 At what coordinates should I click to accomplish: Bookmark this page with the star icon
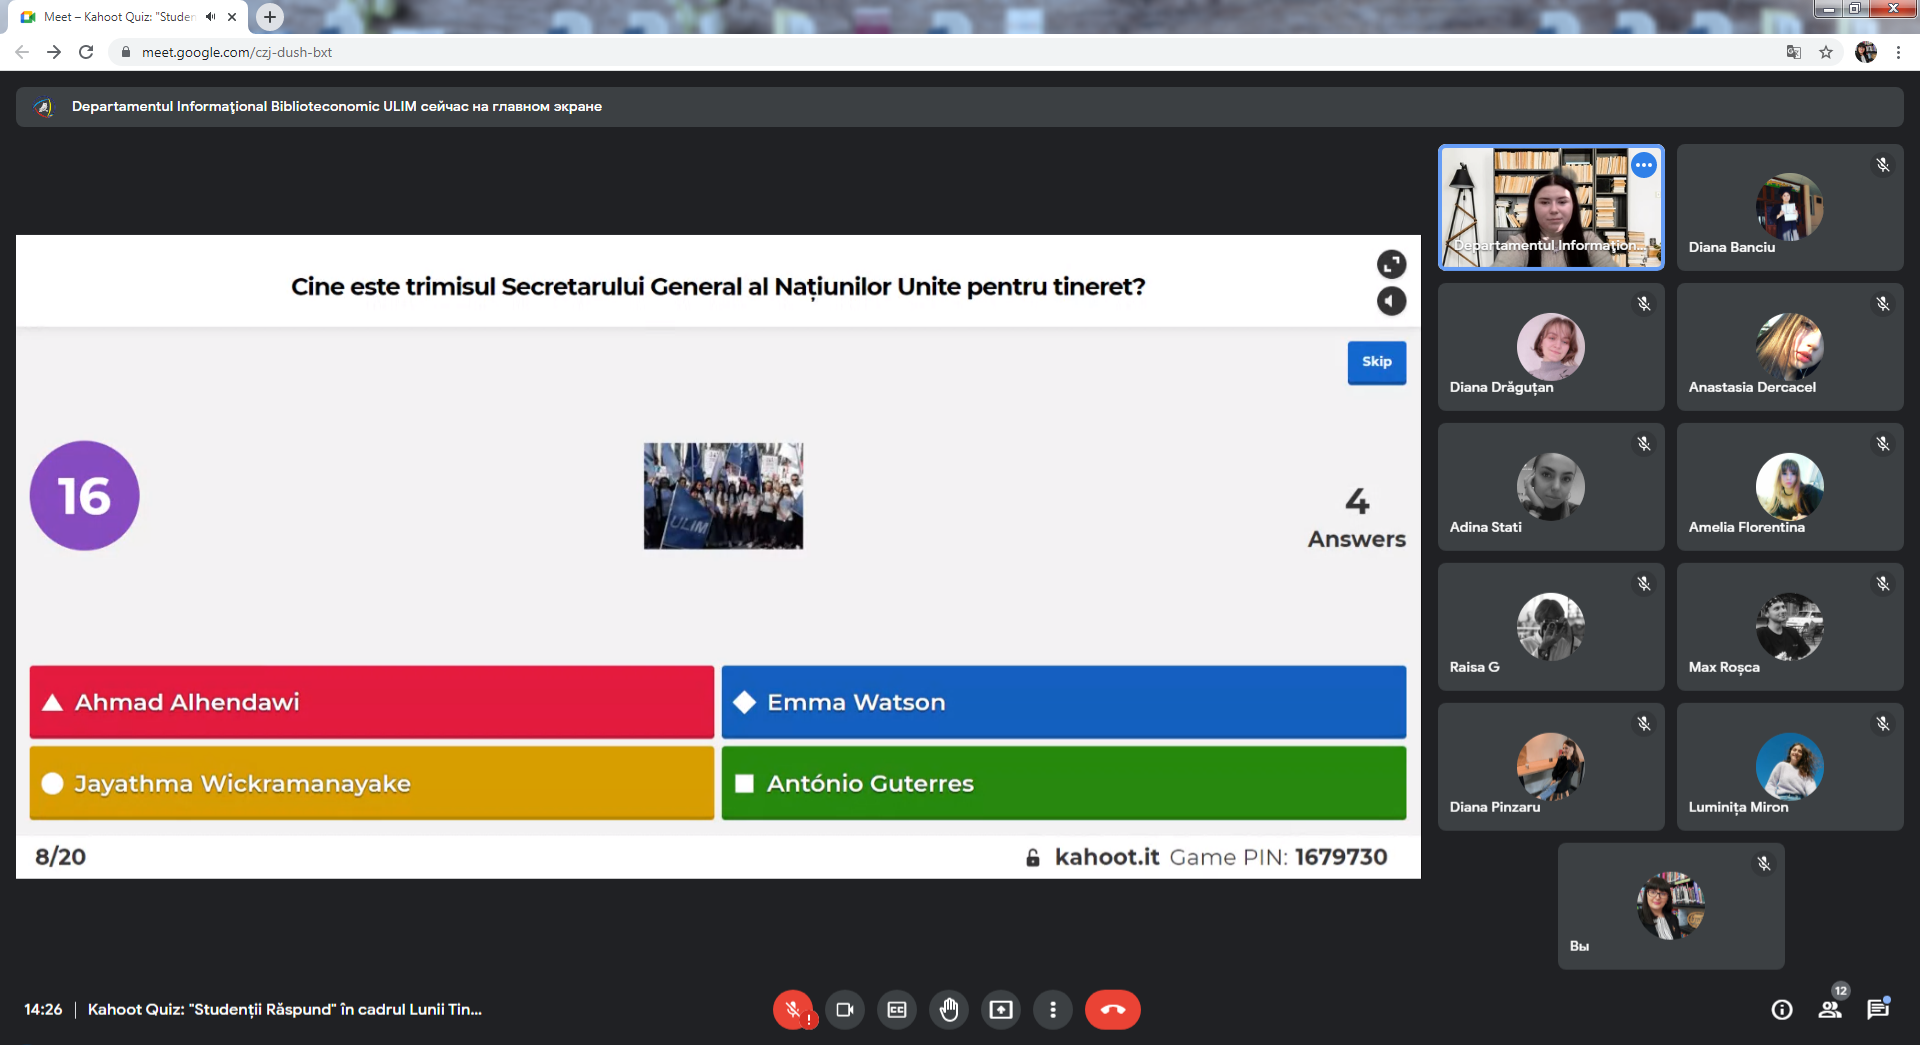1826,52
